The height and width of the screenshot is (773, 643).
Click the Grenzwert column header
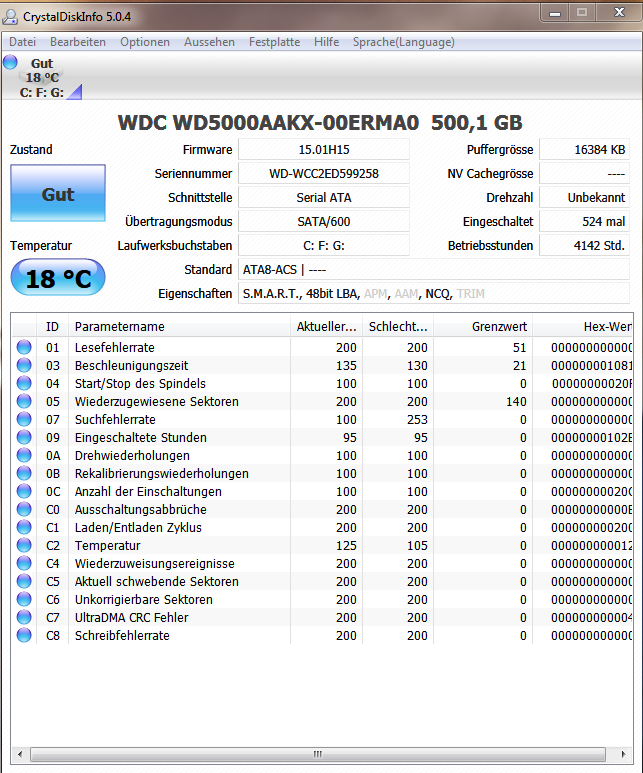[x=483, y=326]
